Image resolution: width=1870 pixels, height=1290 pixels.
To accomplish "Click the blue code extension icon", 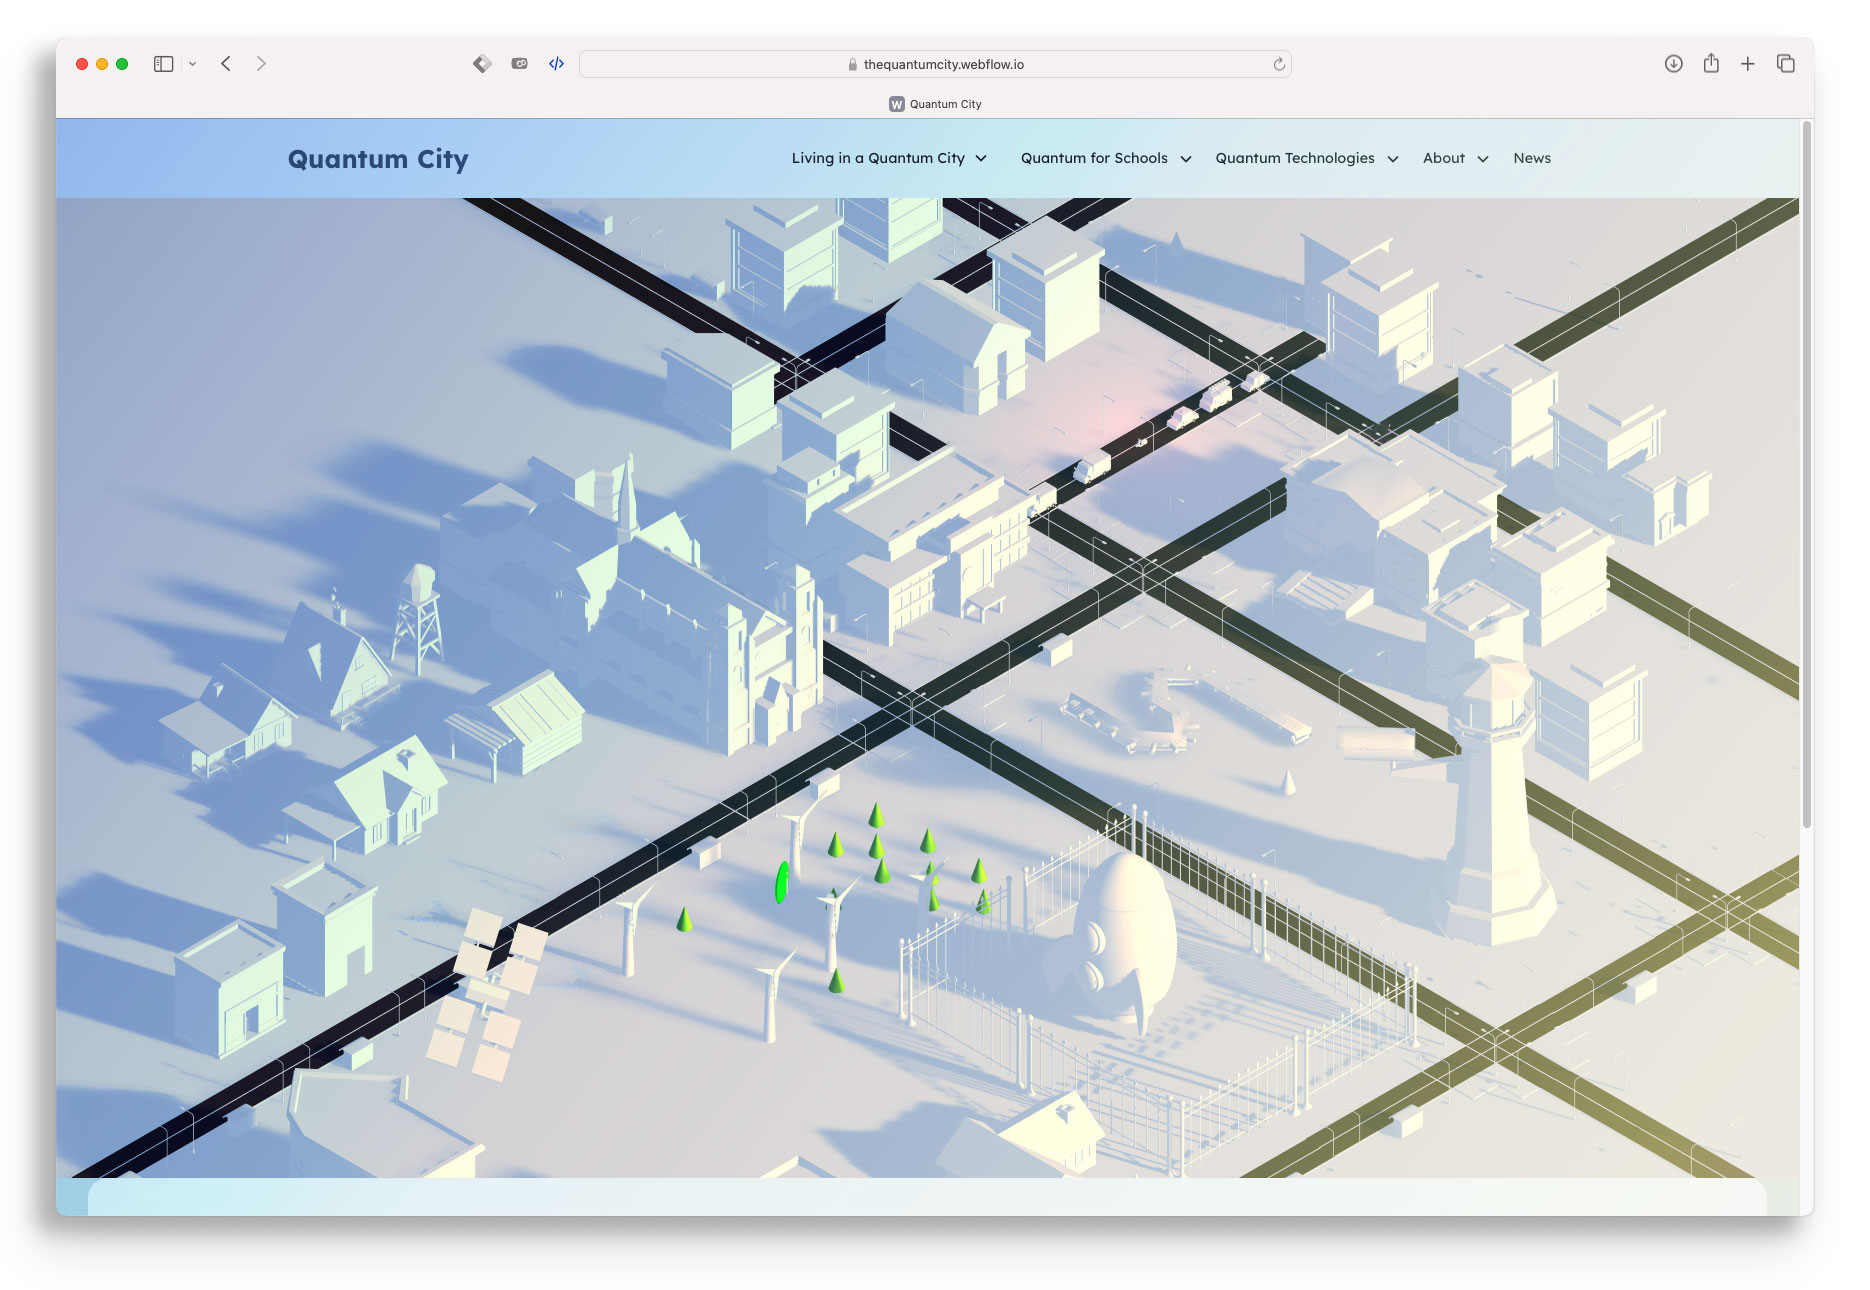I will click(x=556, y=63).
